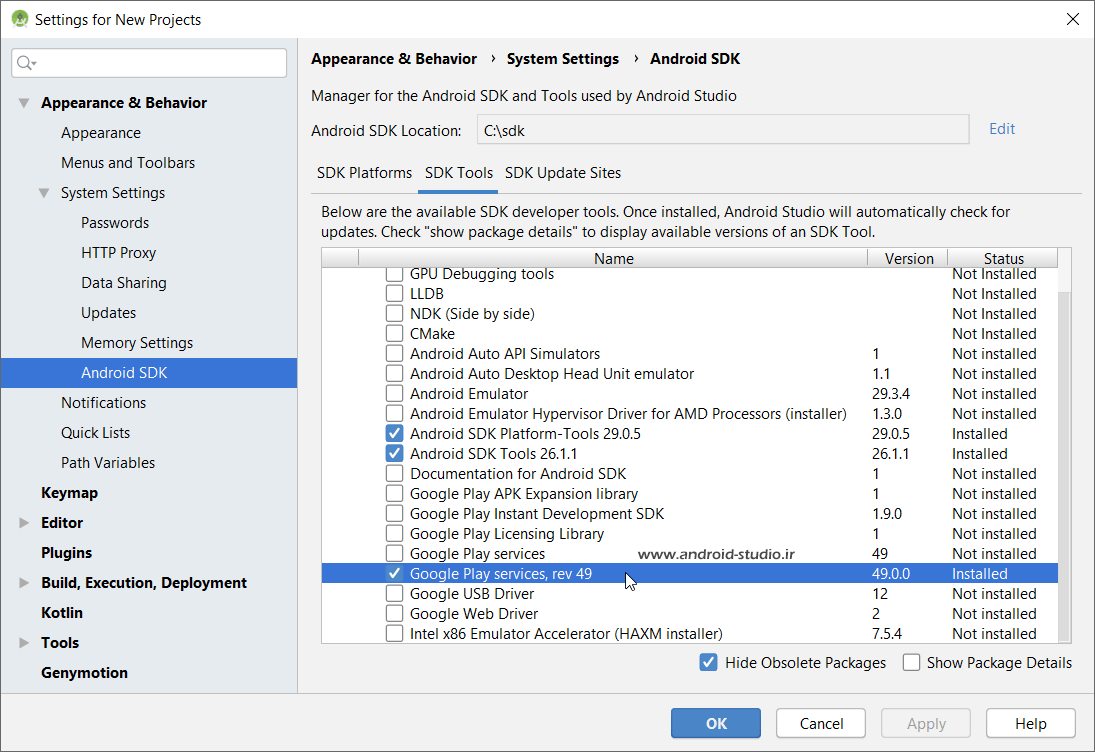This screenshot has width=1095, height=752.
Task: Enable Show Package Details
Action: coord(911,663)
